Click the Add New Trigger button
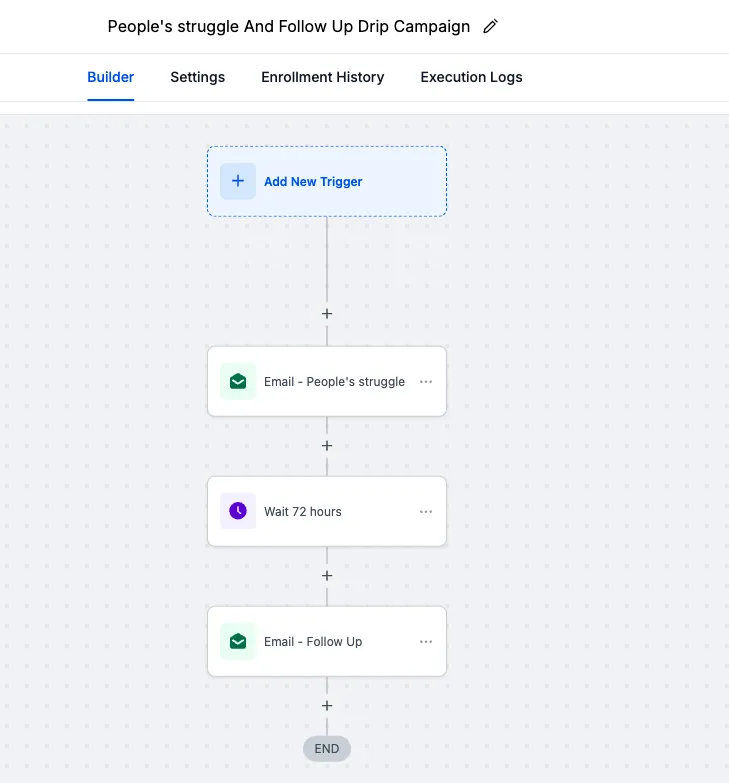Image resolution: width=729 pixels, height=783 pixels. point(313,182)
